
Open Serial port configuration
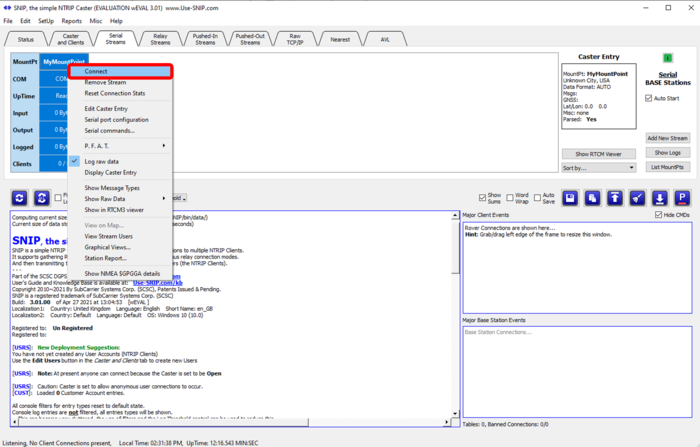coord(117,120)
